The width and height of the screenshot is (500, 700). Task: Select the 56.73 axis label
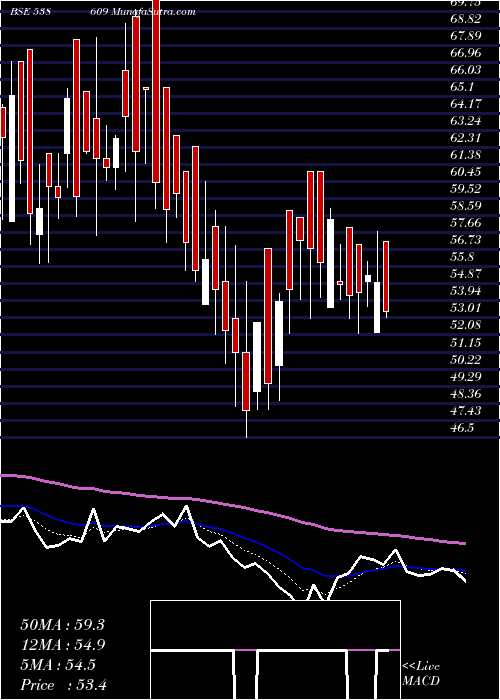(x=466, y=240)
